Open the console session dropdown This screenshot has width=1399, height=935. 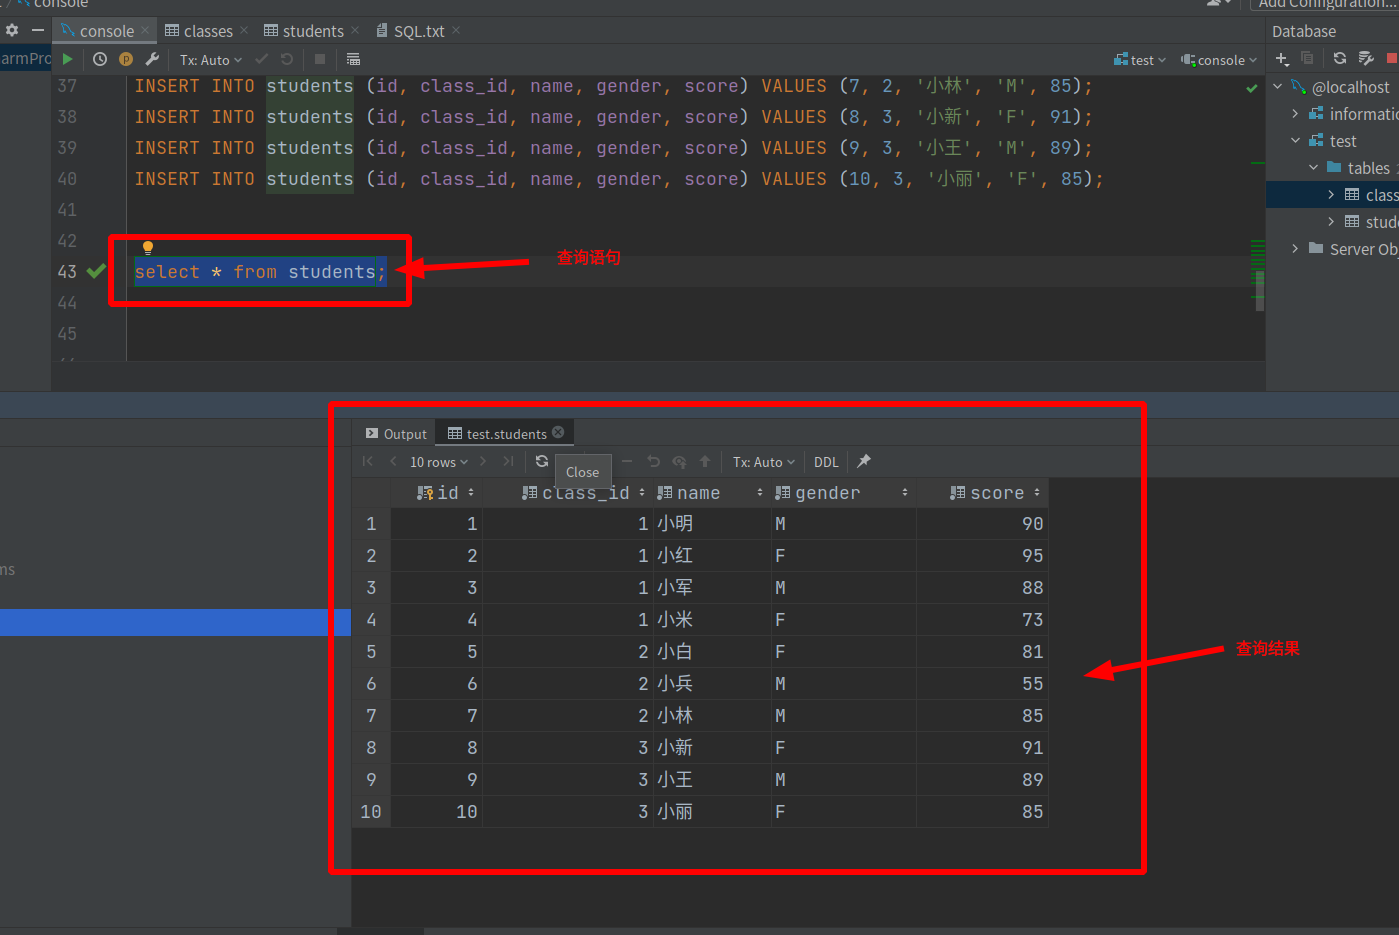[1219, 60]
